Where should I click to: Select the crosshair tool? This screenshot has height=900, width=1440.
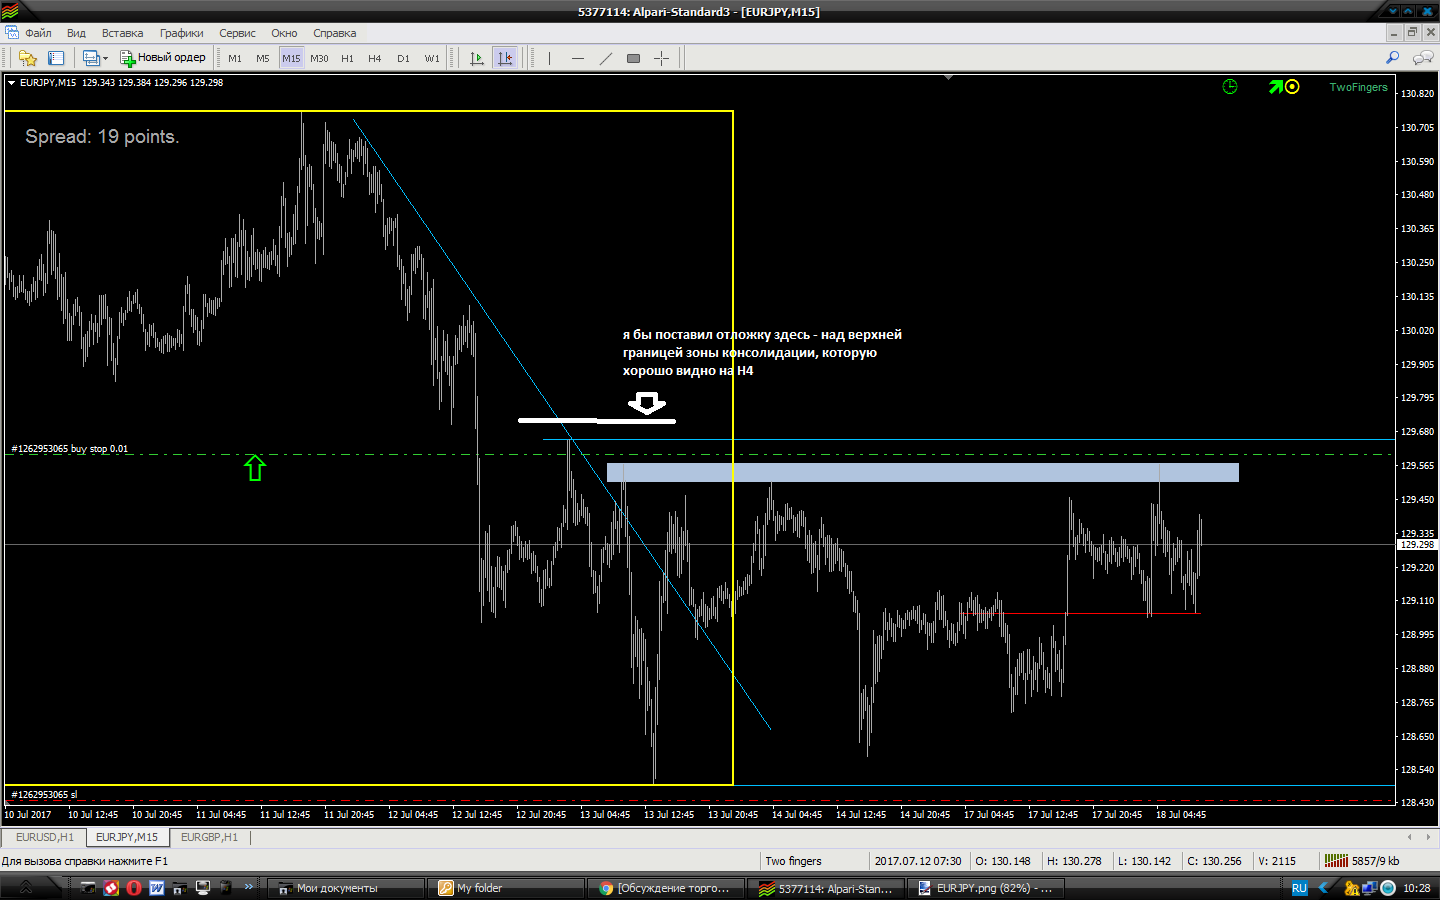tap(661, 58)
